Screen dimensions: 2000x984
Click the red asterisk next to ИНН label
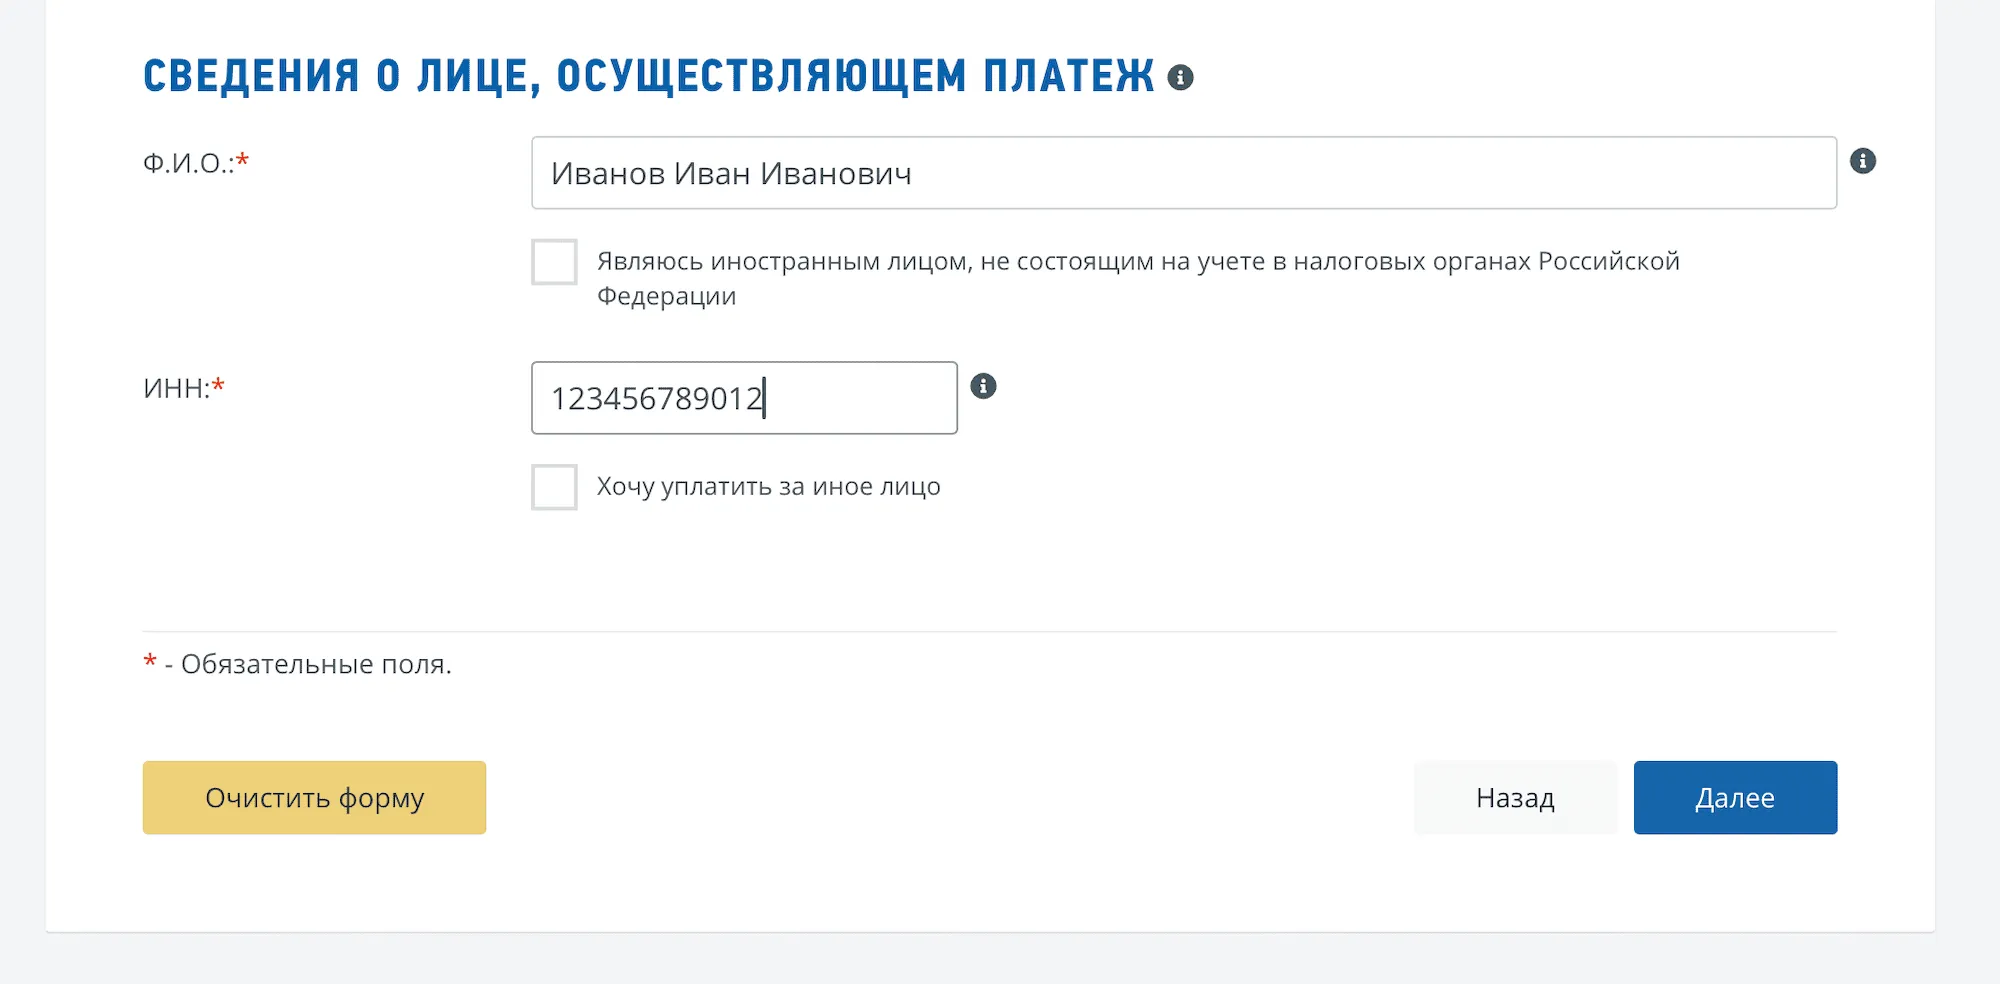click(x=219, y=385)
